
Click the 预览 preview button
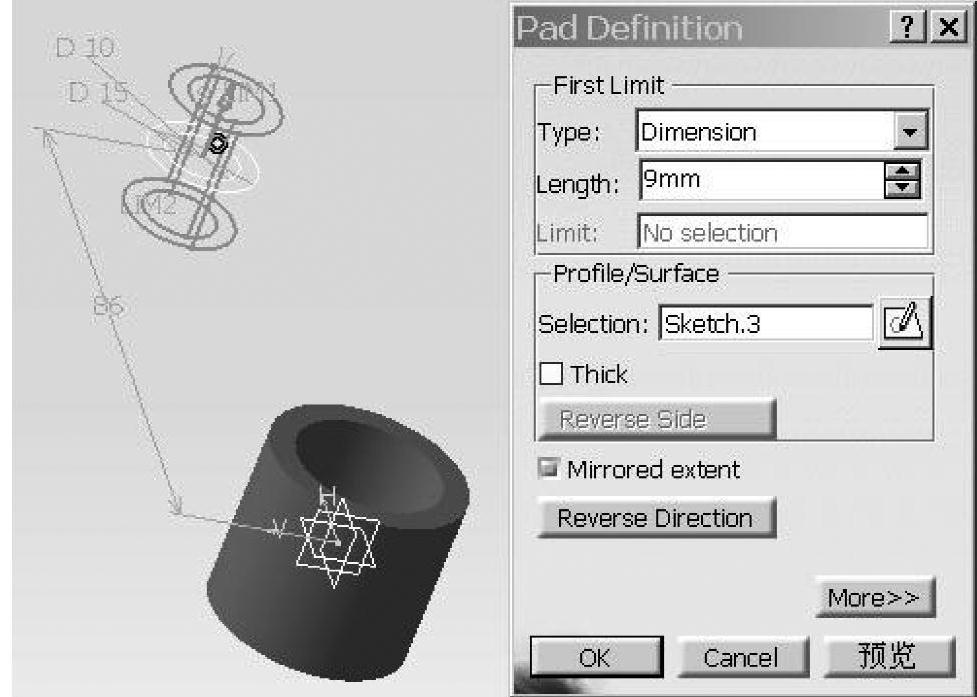click(889, 657)
